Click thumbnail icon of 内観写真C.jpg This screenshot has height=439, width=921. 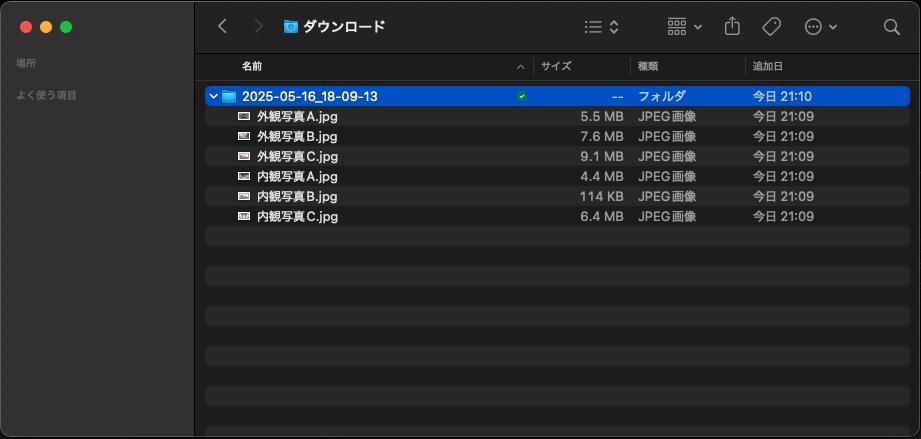click(x=244, y=216)
